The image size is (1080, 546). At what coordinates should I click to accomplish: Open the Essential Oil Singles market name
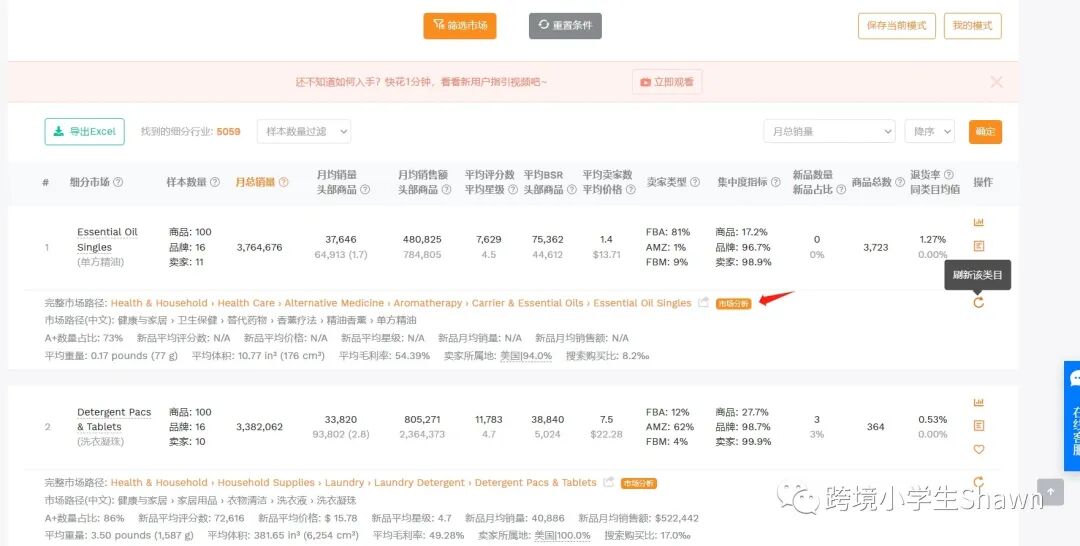(x=107, y=240)
